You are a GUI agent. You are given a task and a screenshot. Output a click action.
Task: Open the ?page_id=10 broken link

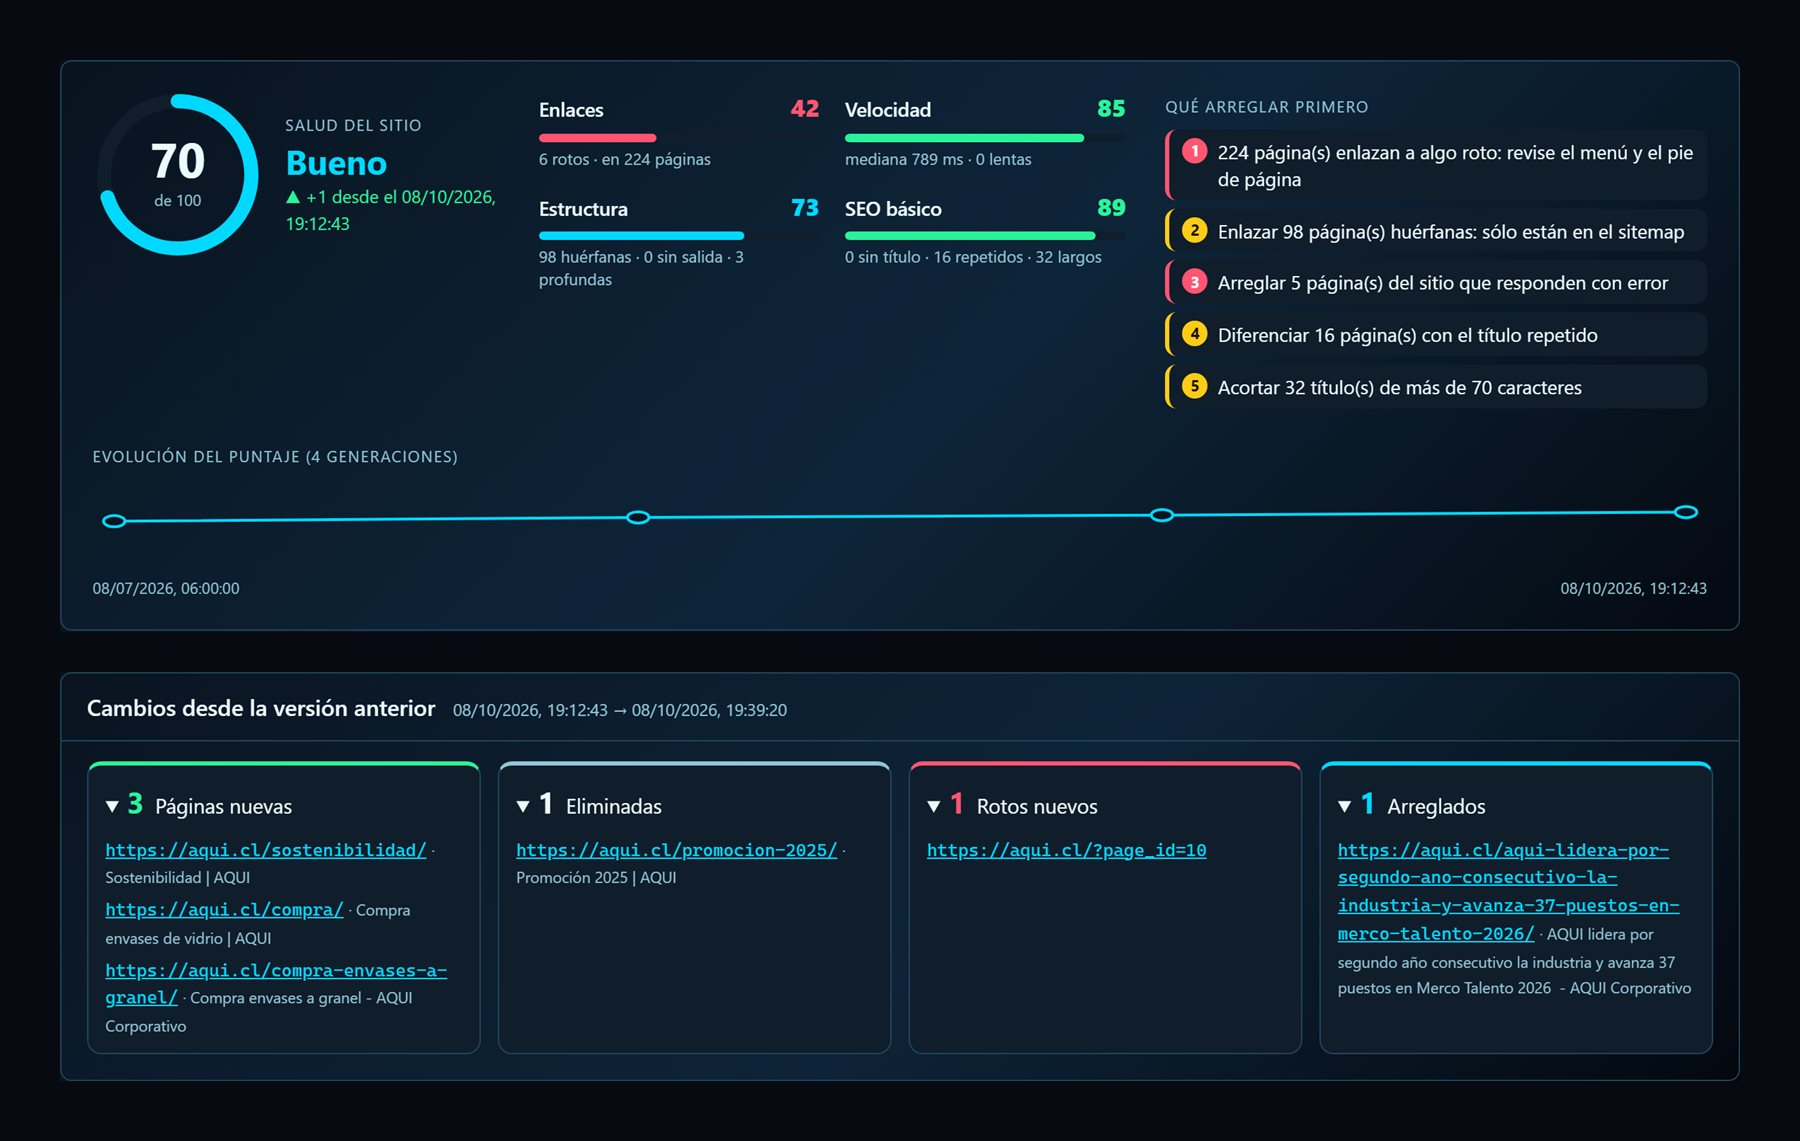point(1067,850)
